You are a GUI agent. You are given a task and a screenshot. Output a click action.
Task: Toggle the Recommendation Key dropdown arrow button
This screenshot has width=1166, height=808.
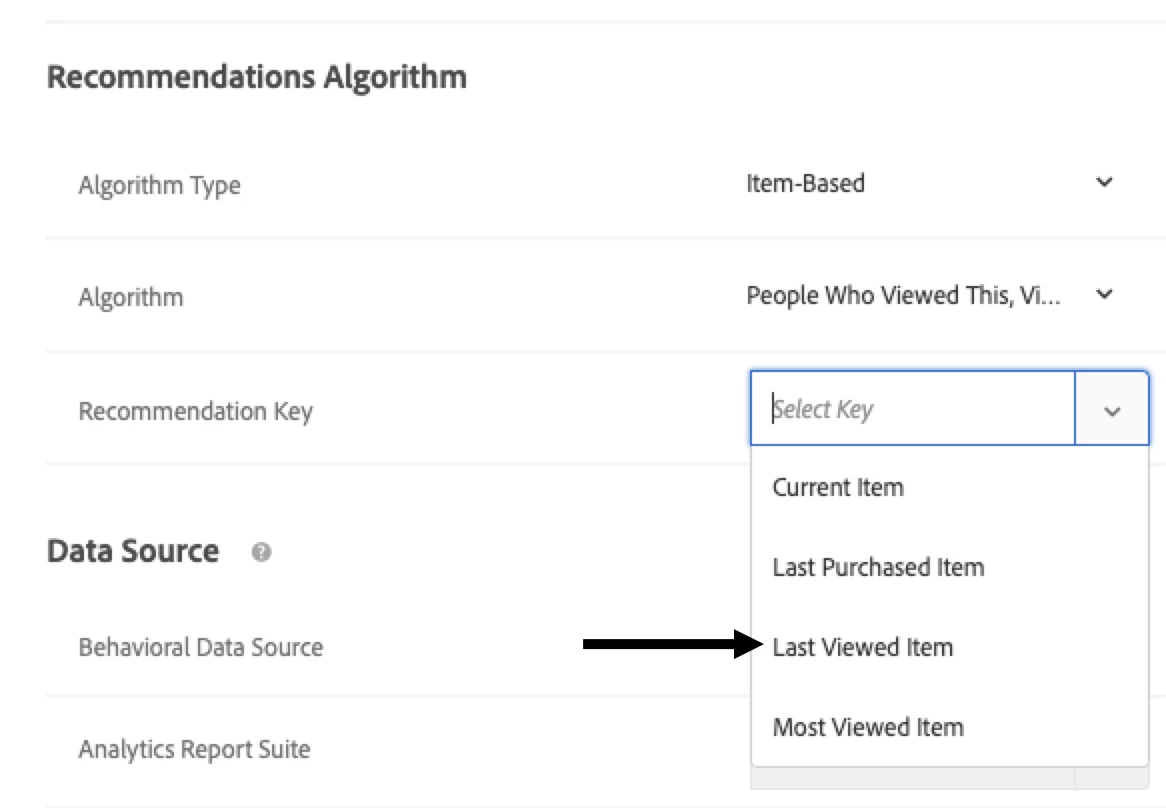click(1112, 409)
